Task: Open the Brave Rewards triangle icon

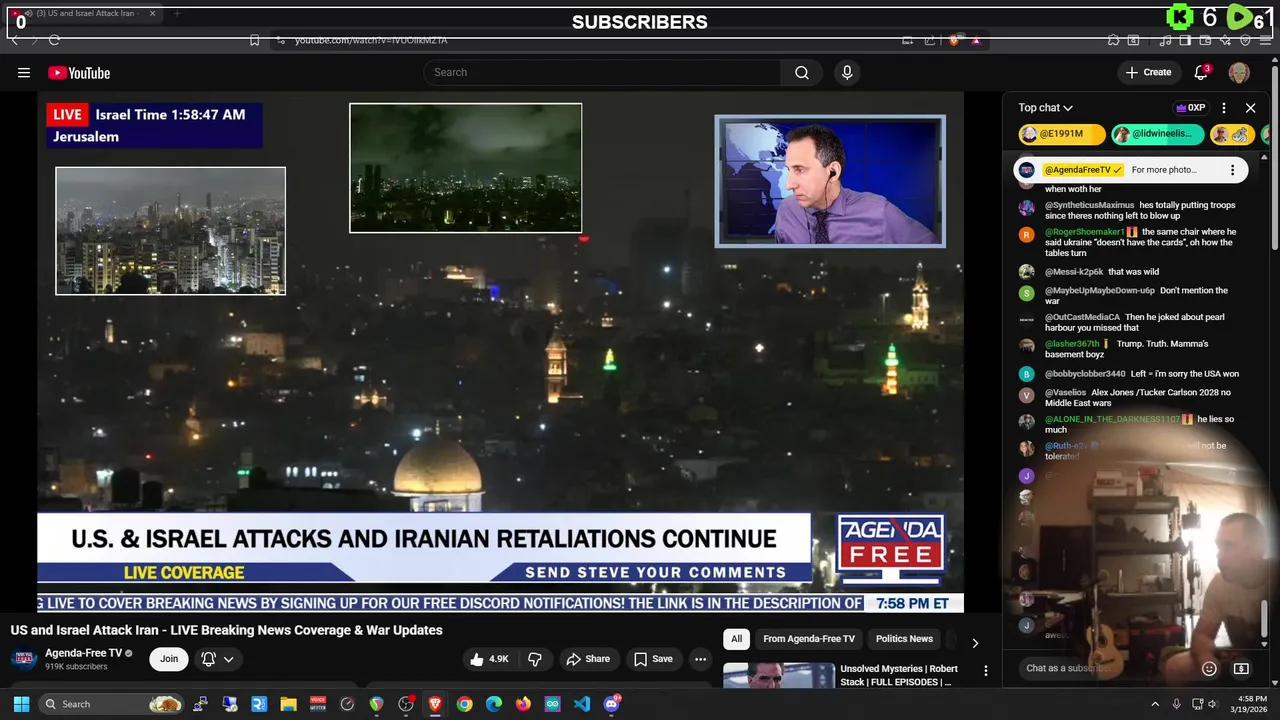Action: (975, 40)
